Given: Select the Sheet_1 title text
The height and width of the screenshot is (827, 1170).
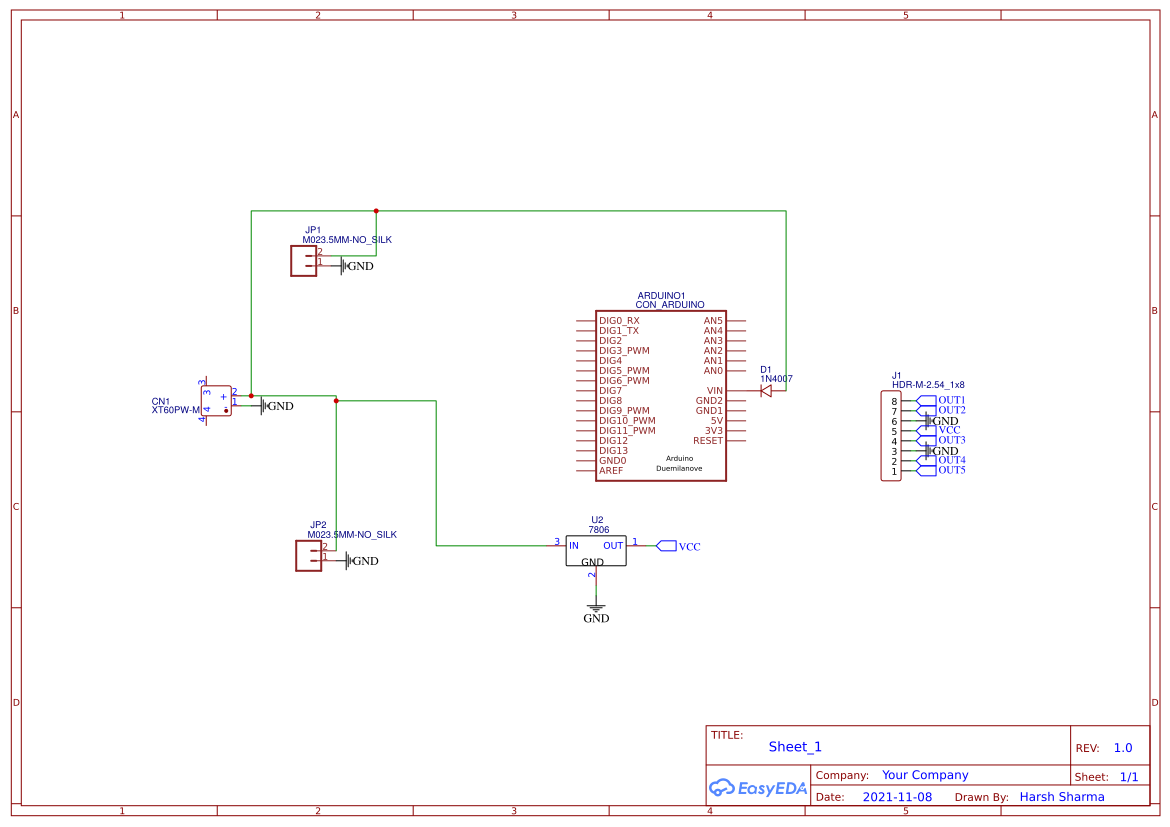Looking at the screenshot, I should coord(795,746).
